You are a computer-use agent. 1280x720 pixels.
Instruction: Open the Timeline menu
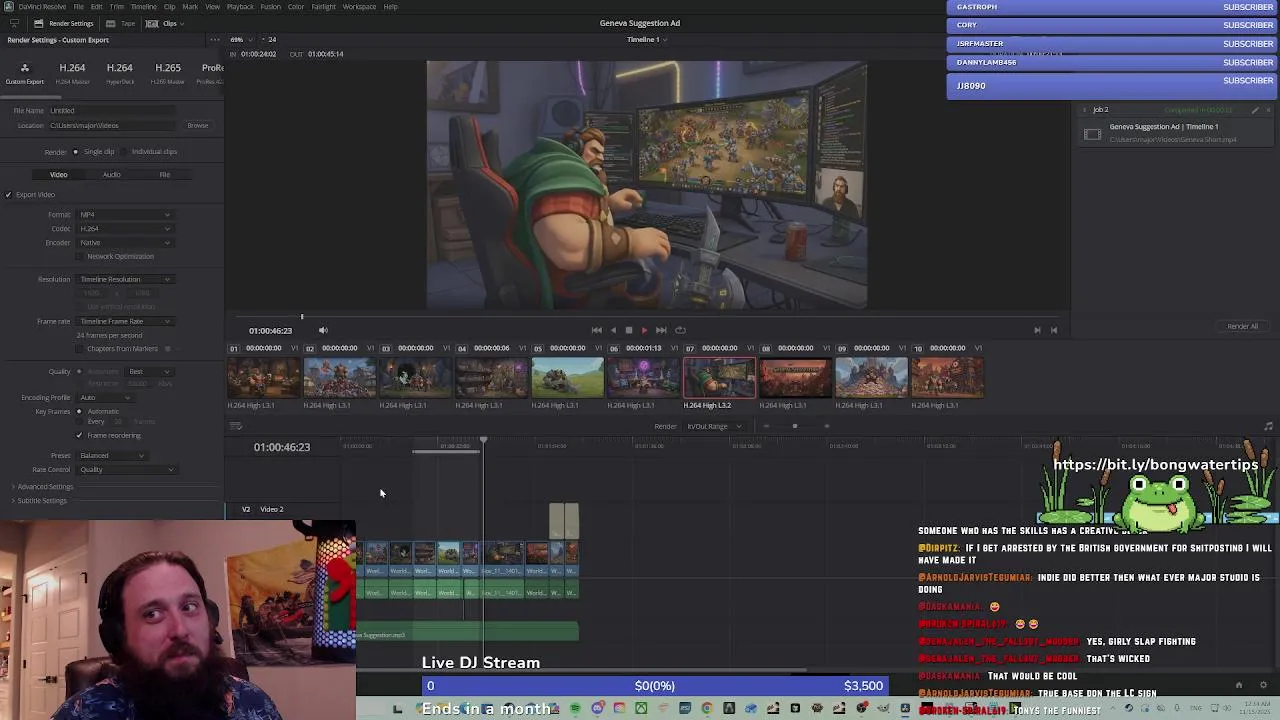(144, 7)
